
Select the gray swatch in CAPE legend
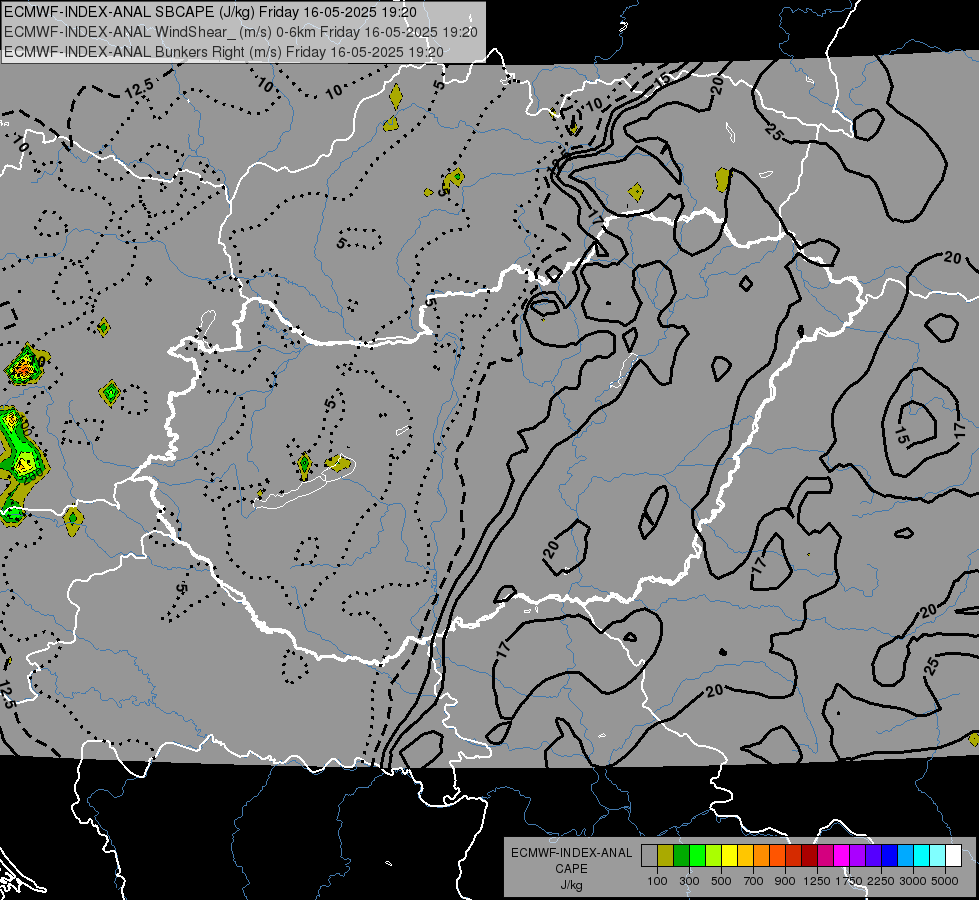(649, 856)
